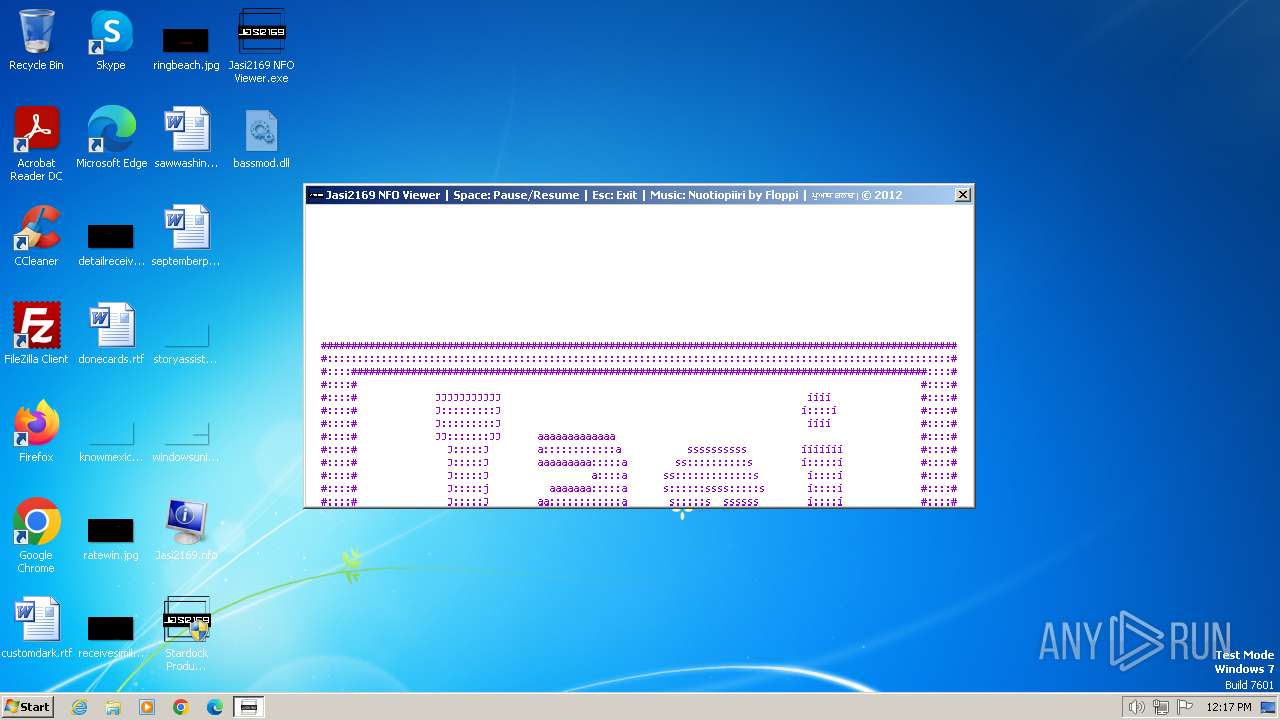Open the Recycle Bin desktop icon

coord(36,40)
